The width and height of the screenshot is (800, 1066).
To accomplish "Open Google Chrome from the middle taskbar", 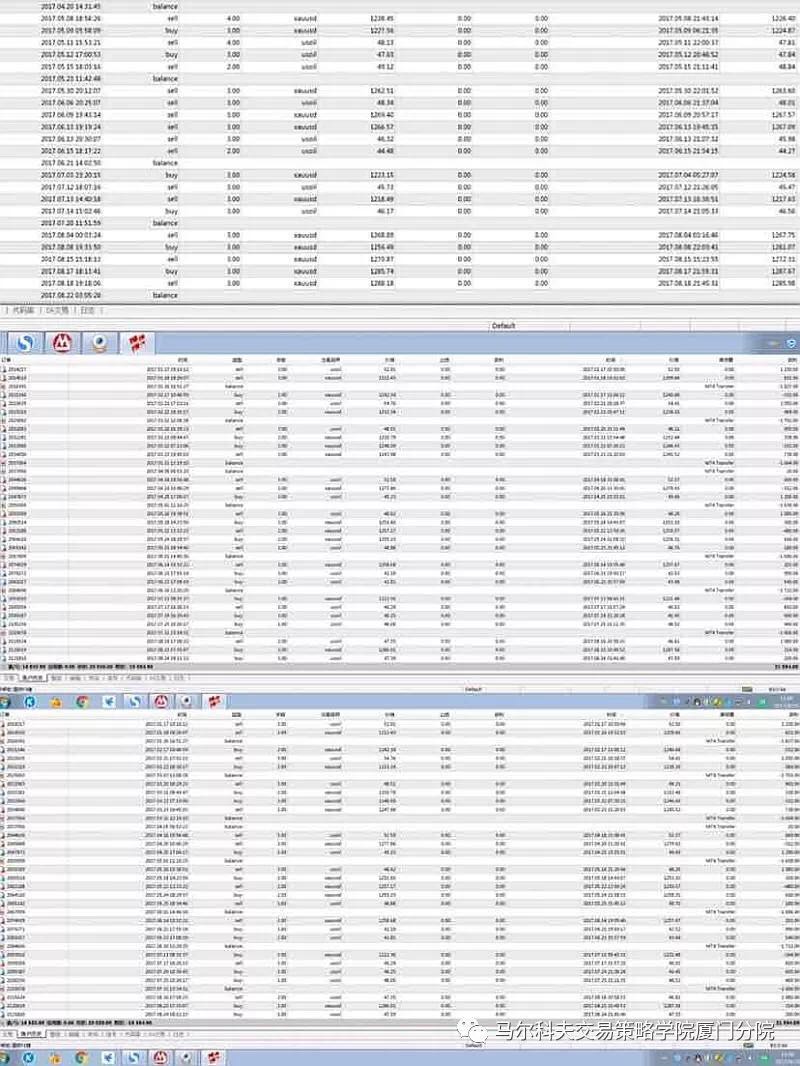I will [x=83, y=701].
